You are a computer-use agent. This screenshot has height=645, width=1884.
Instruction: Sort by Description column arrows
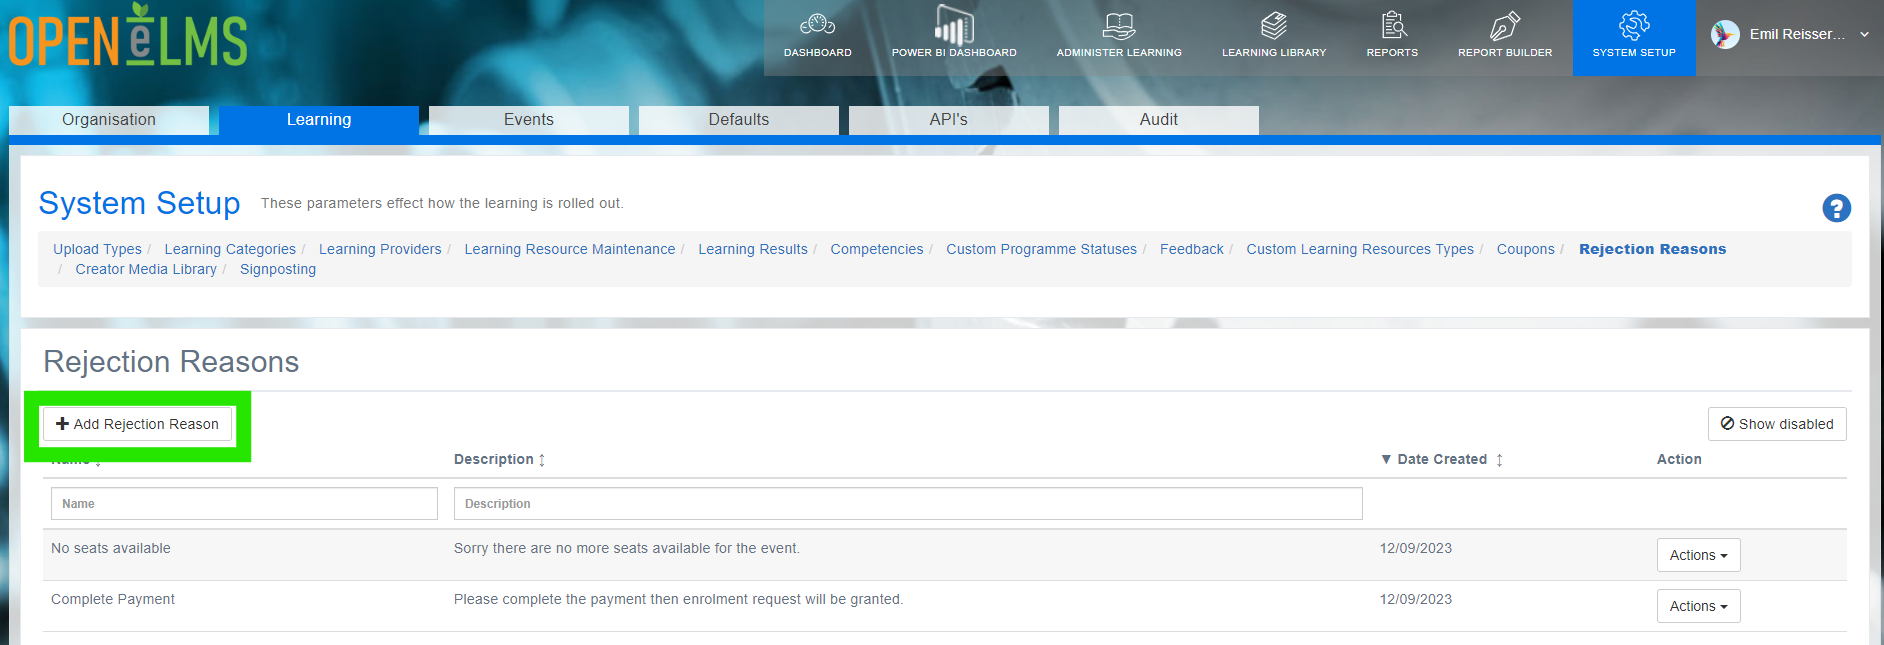click(x=542, y=460)
